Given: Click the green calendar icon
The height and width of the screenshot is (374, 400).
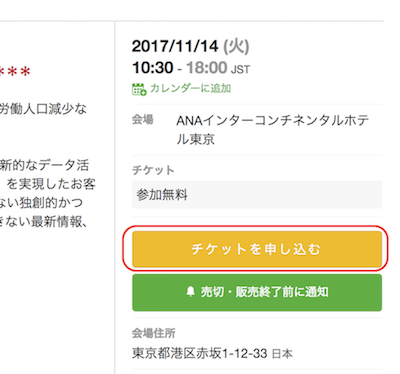Looking at the screenshot, I should 139,89.
